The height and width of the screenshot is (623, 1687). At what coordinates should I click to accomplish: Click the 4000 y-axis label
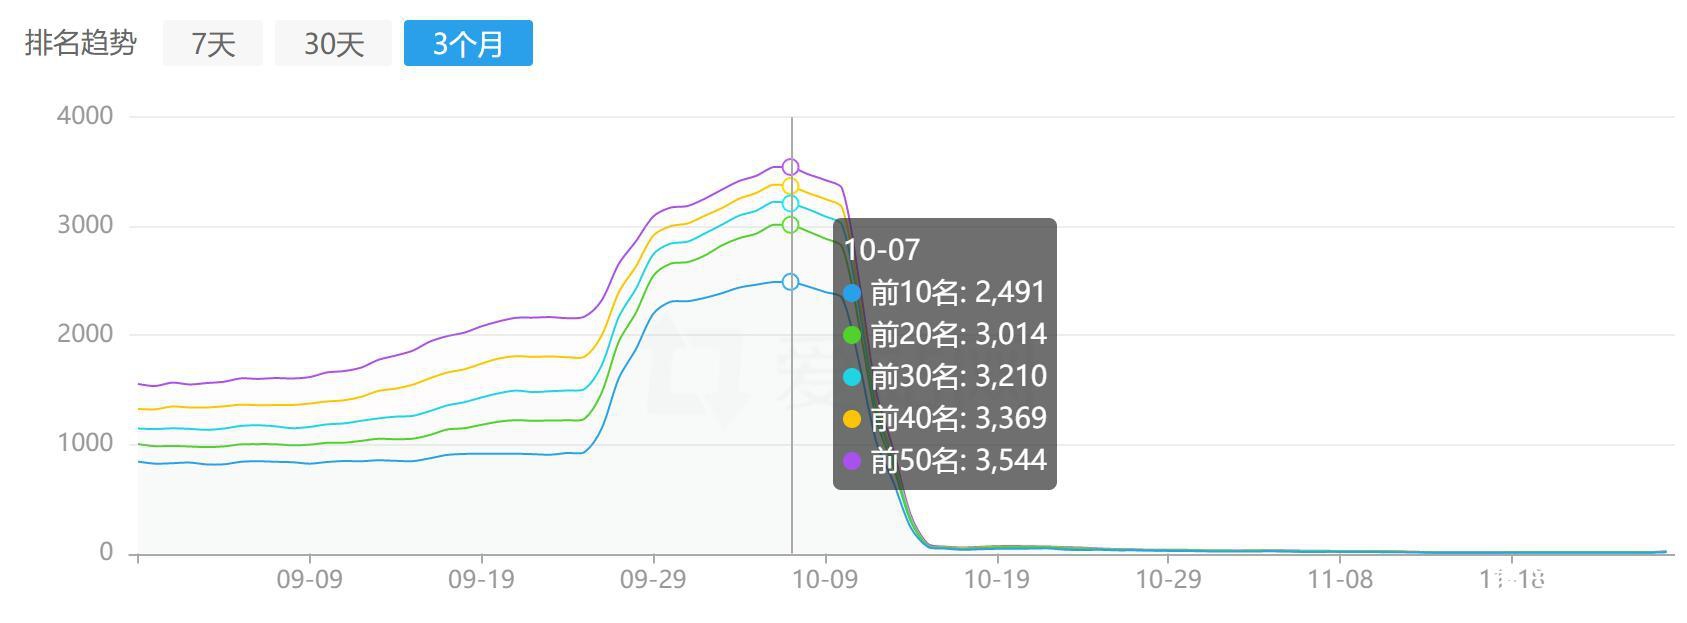pyautogui.click(x=85, y=116)
